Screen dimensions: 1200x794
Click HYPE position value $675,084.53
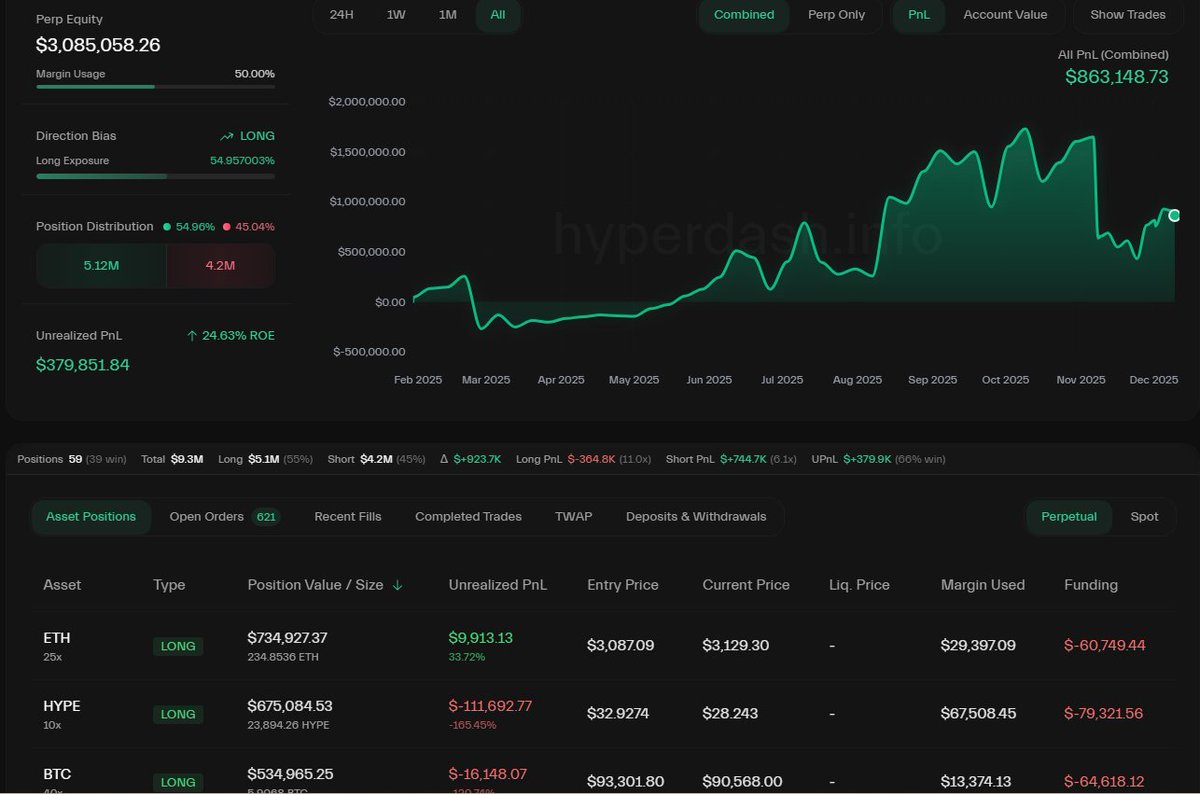click(x=290, y=706)
